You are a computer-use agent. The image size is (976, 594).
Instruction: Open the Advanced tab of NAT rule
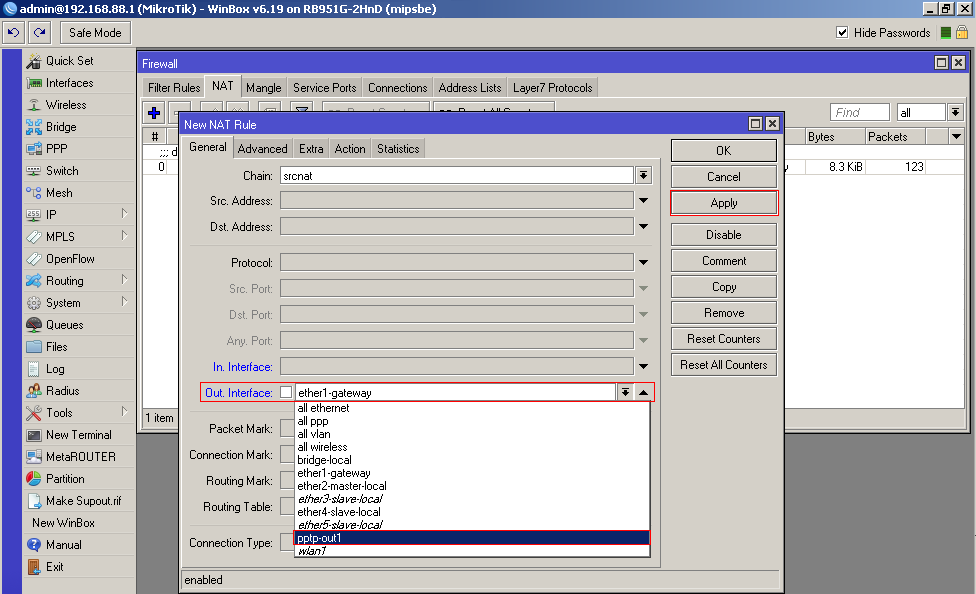(x=263, y=149)
